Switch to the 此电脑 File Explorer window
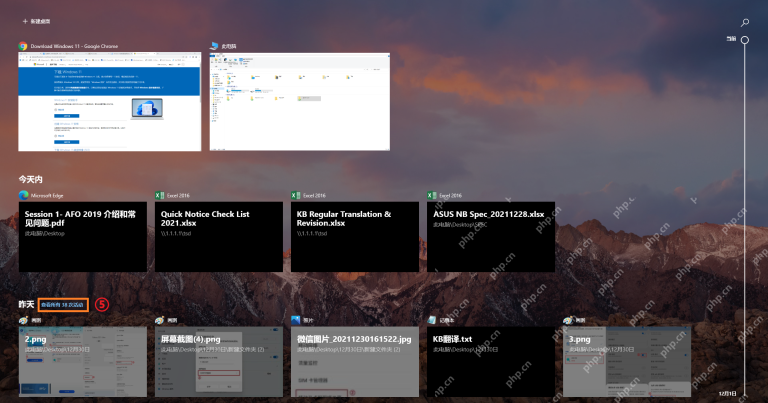The height and width of the screenshot is (403, 768). (300, 102)
